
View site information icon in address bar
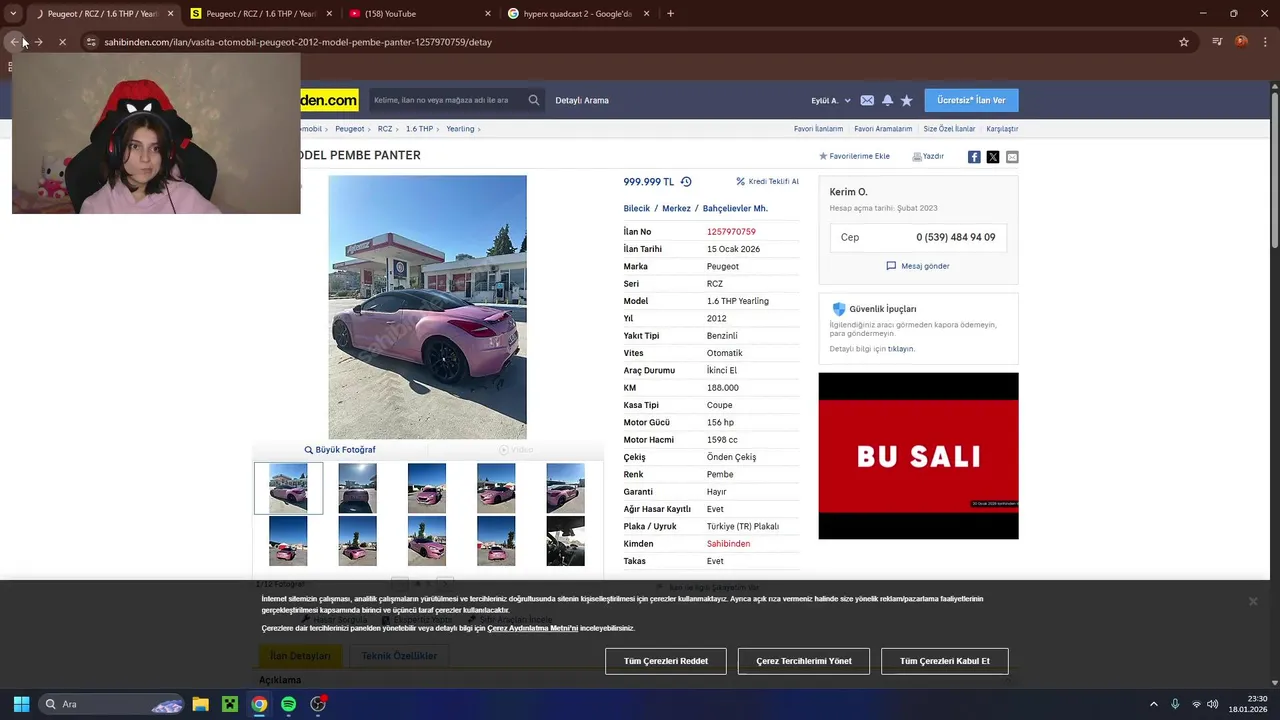click(x=91, y=42)
